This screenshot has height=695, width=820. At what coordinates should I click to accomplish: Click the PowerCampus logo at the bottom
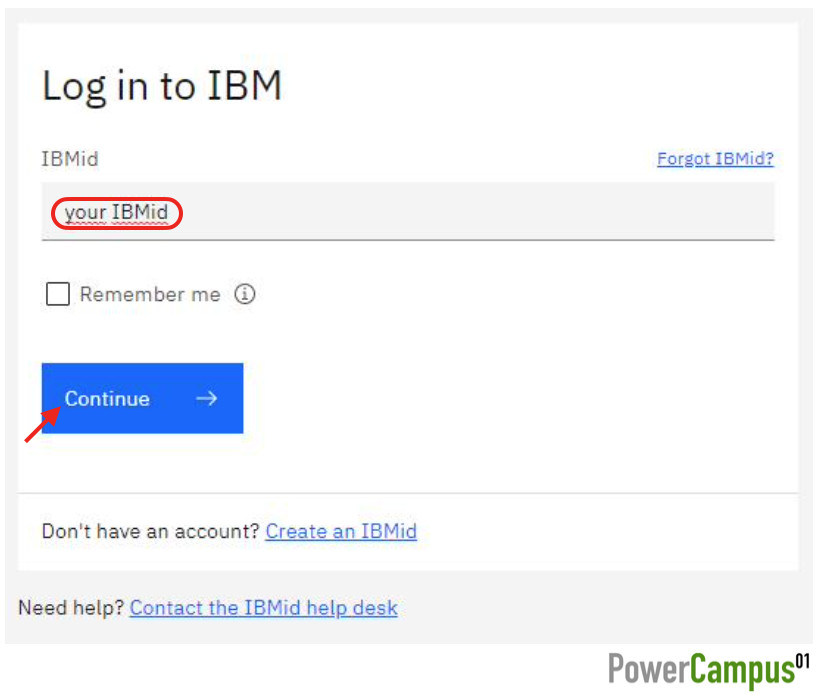(x=706, y=668)
